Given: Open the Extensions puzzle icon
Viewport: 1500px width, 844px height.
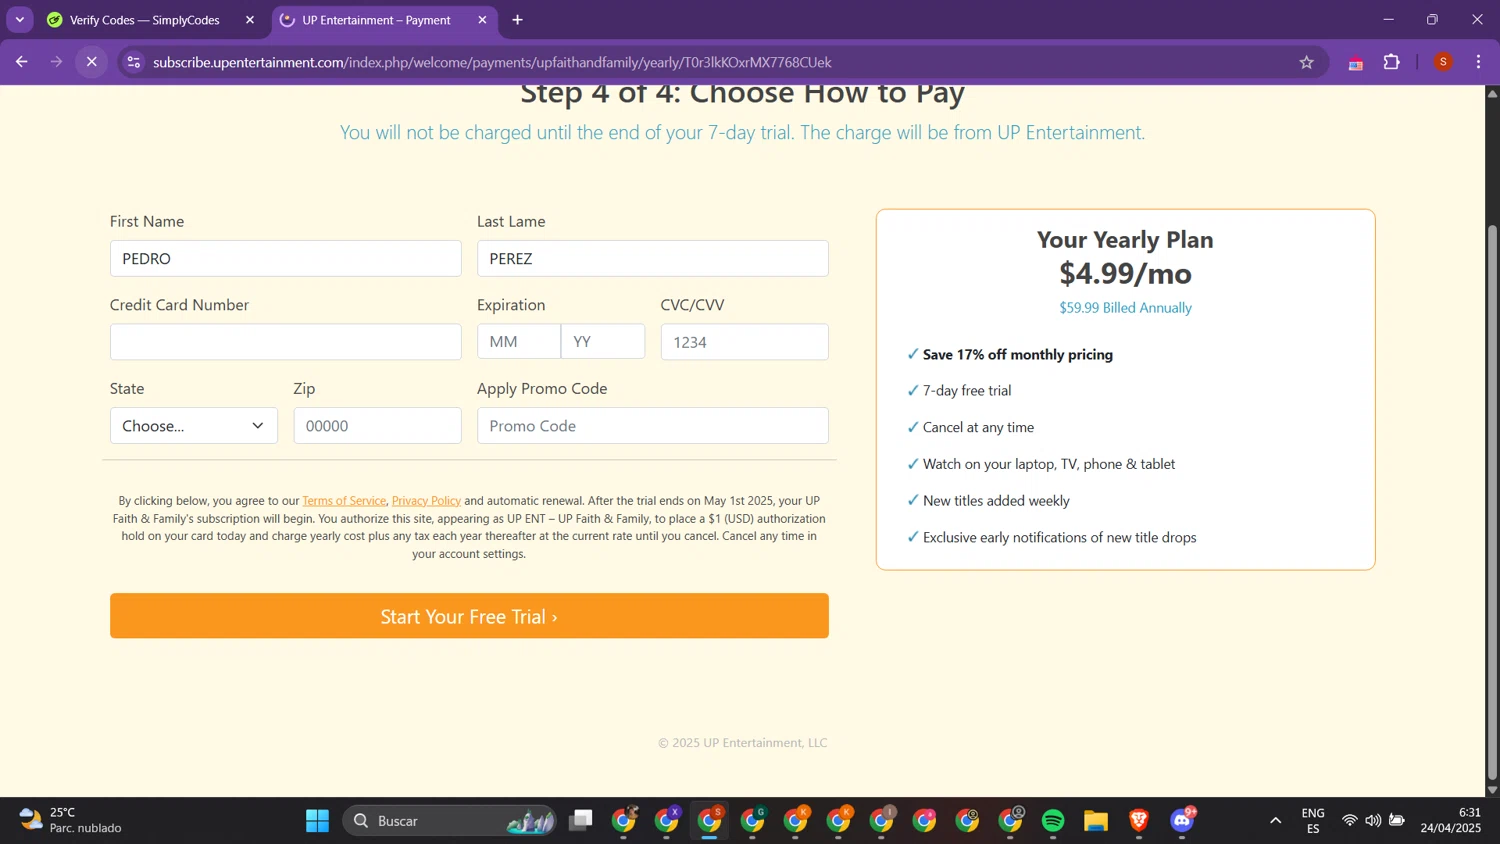Looking at the screenshot, I should (1391, 62).
